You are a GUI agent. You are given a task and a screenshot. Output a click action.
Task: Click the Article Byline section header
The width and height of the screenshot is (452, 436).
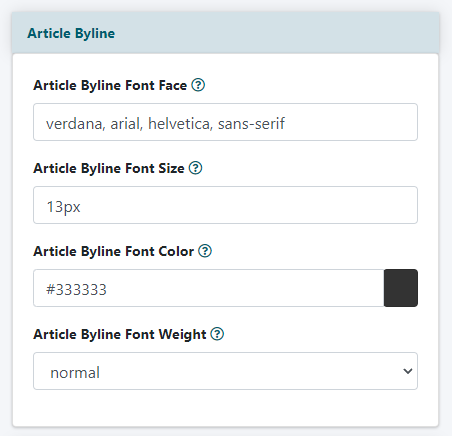pyautogui.click(x=225, y=33)
